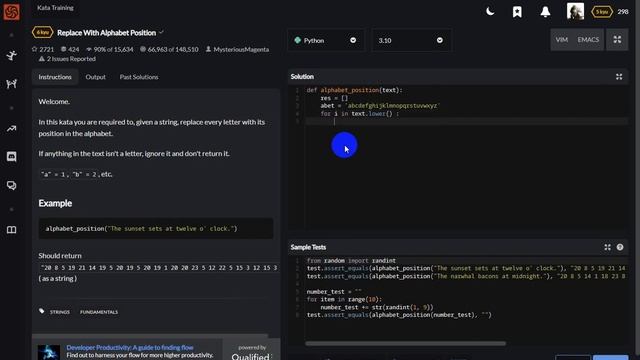The width and height of the screenshot is (640, 360).
Task: Switch to the Output tab
Action: (96, 77)
